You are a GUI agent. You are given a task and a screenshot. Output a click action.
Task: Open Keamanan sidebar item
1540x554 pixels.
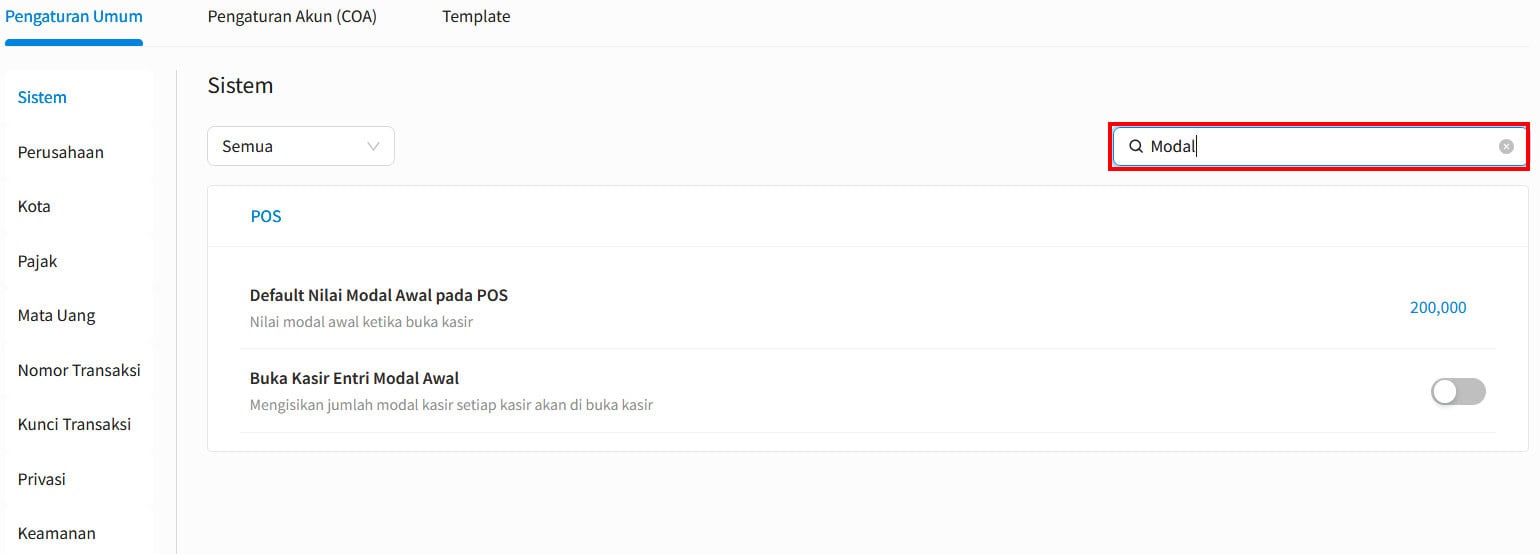coord(57,533)
